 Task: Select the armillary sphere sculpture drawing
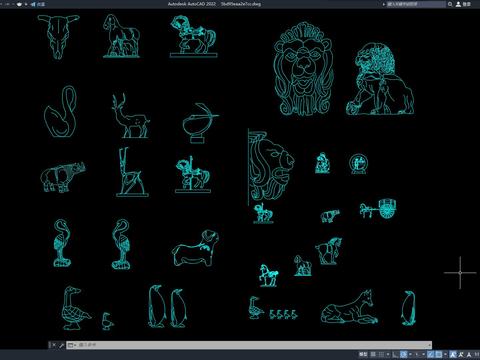pos(200,123)
